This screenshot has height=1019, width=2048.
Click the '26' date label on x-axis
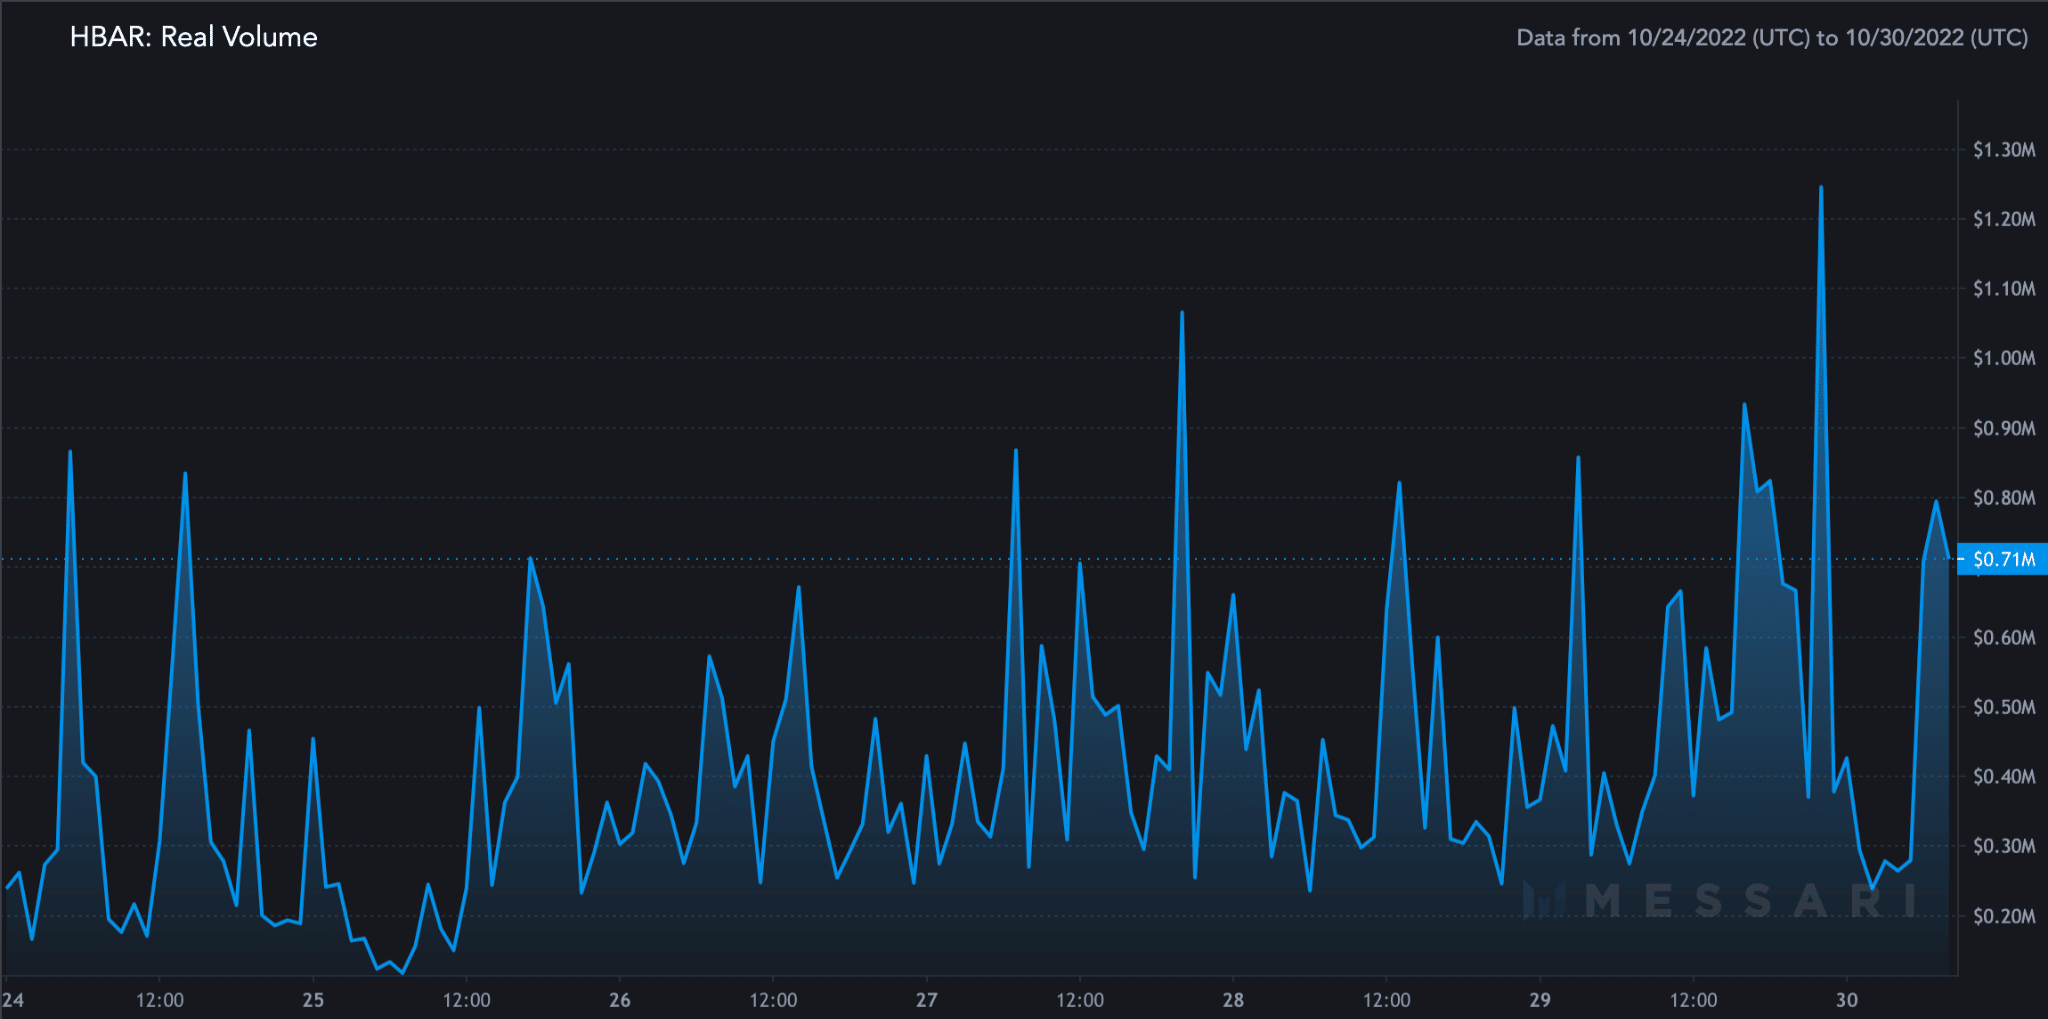(x=620, y=1000)
